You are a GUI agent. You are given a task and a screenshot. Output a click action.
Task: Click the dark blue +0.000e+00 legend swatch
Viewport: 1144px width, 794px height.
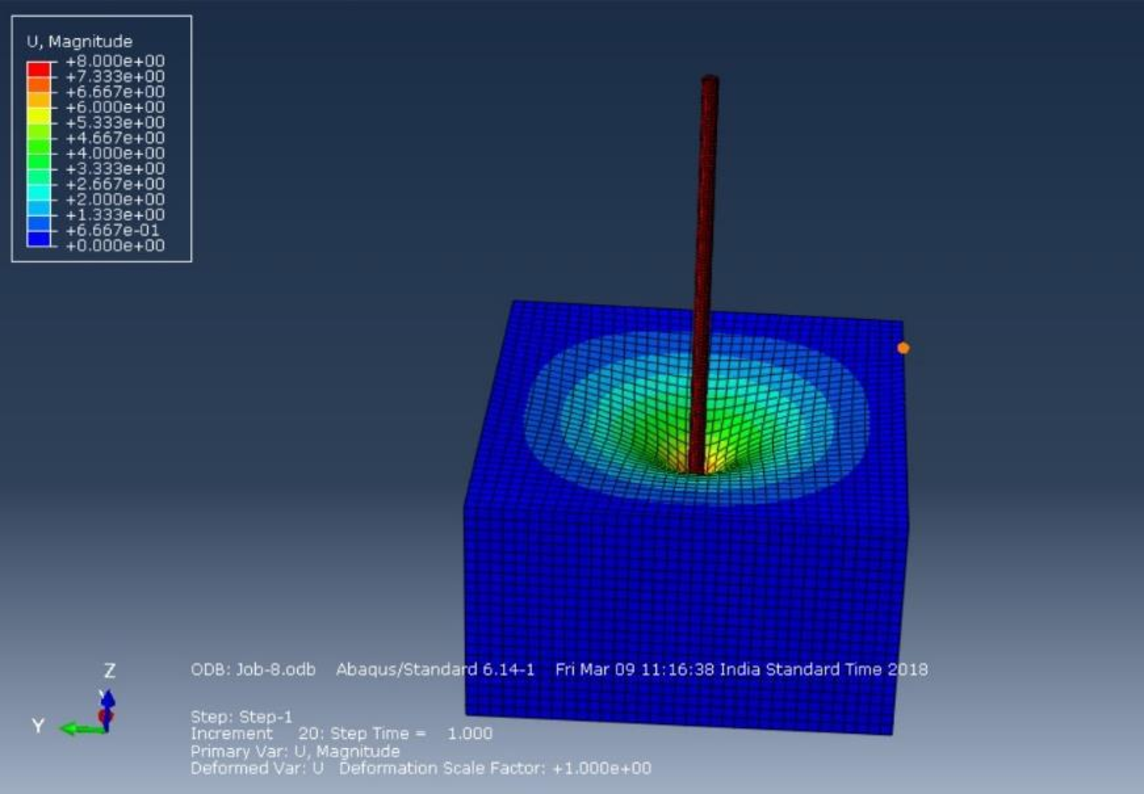click(38, 238)
